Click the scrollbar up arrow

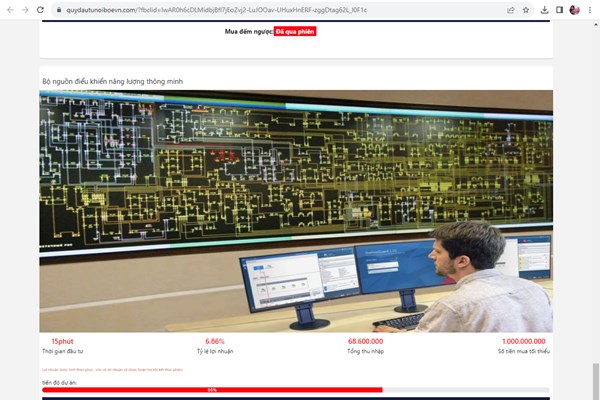click(595, 25)
